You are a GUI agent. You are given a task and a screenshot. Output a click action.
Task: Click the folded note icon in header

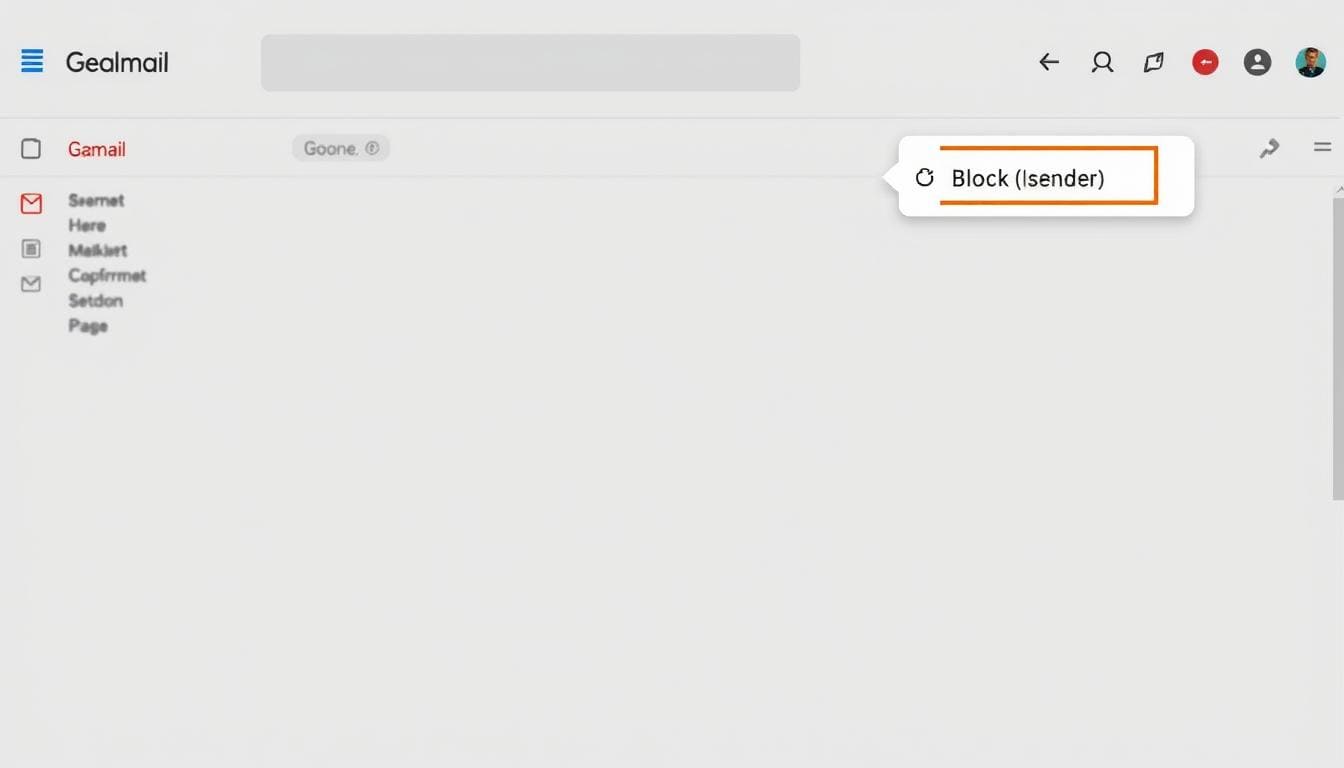click(x=1153, y=63)
